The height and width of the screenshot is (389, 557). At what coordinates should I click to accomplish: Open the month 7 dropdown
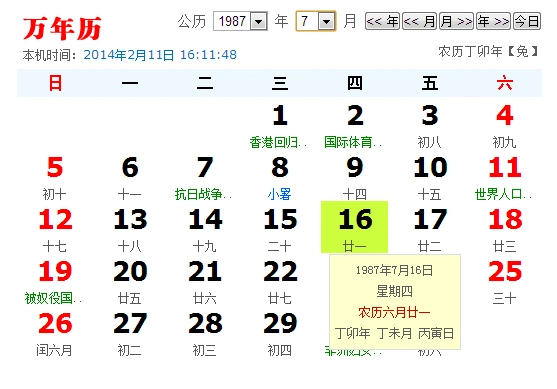[316, 21]
